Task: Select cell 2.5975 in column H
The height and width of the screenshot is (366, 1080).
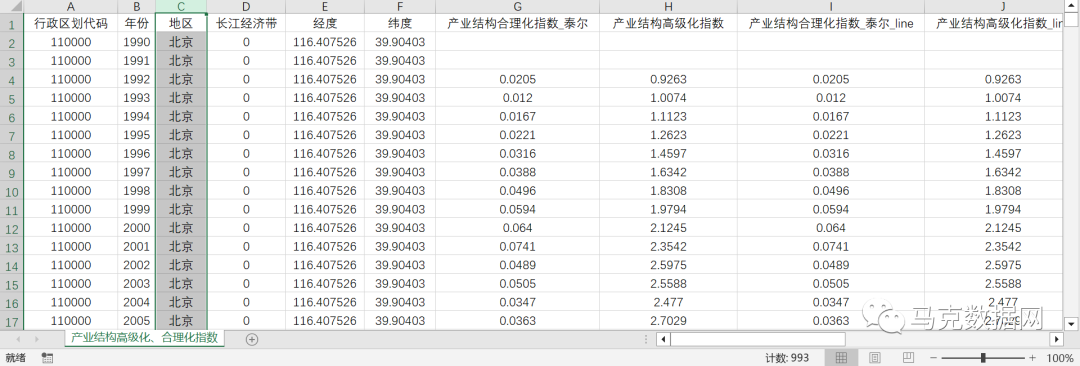Action: [668, 265]
